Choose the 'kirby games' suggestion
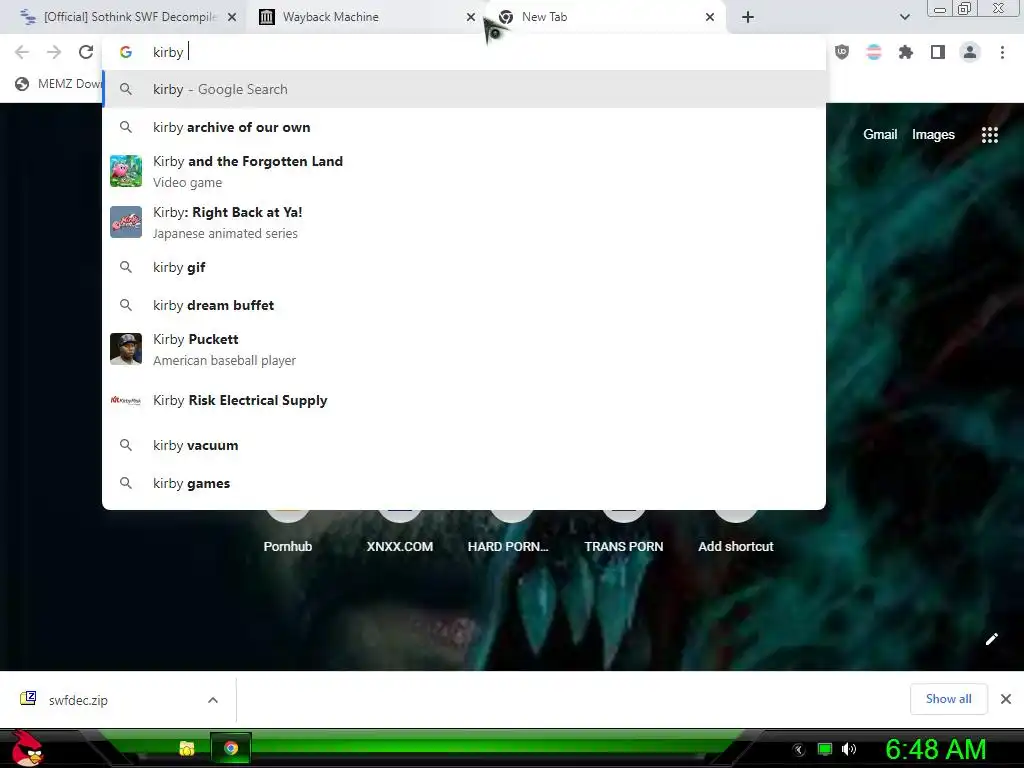 pyautogui.click(x=464, y=483)
